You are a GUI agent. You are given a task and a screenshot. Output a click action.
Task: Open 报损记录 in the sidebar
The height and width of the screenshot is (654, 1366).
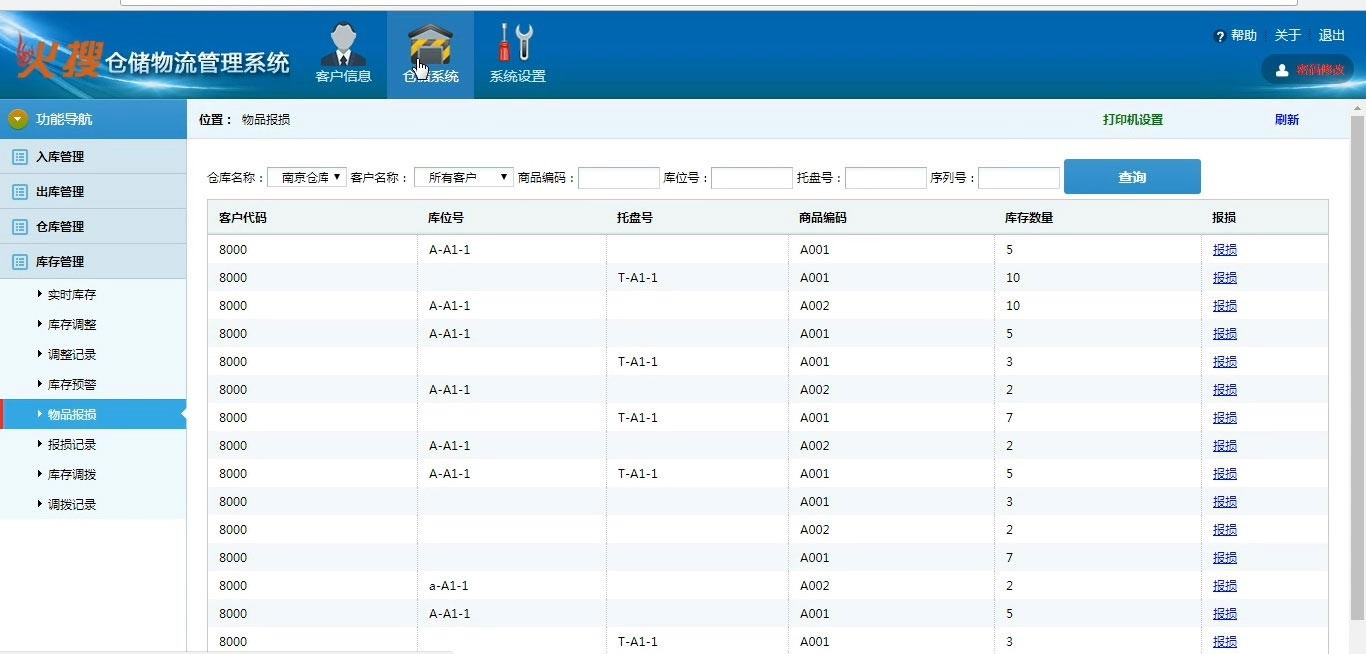[x=72, y=445]
